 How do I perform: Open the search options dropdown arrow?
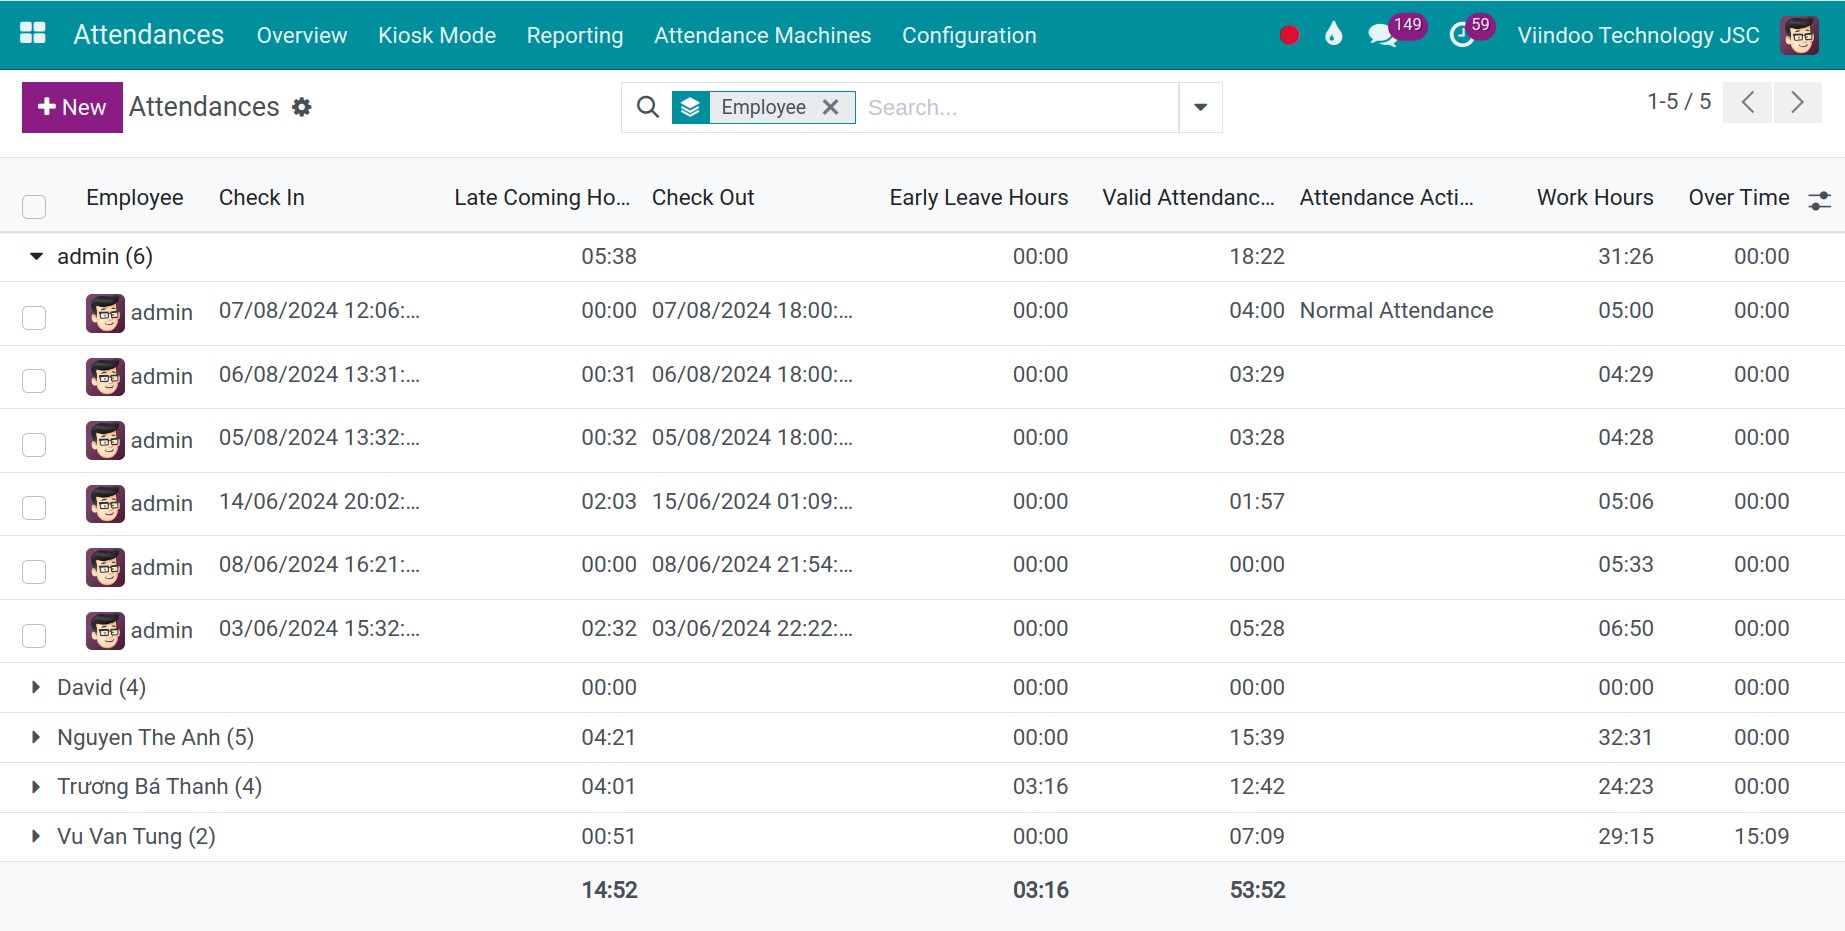(x=1200, y=107)
